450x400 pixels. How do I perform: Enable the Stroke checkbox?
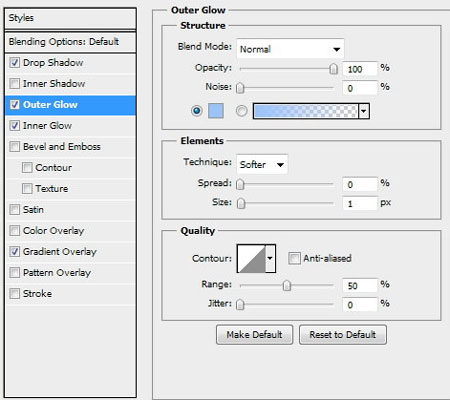point(15,294)
